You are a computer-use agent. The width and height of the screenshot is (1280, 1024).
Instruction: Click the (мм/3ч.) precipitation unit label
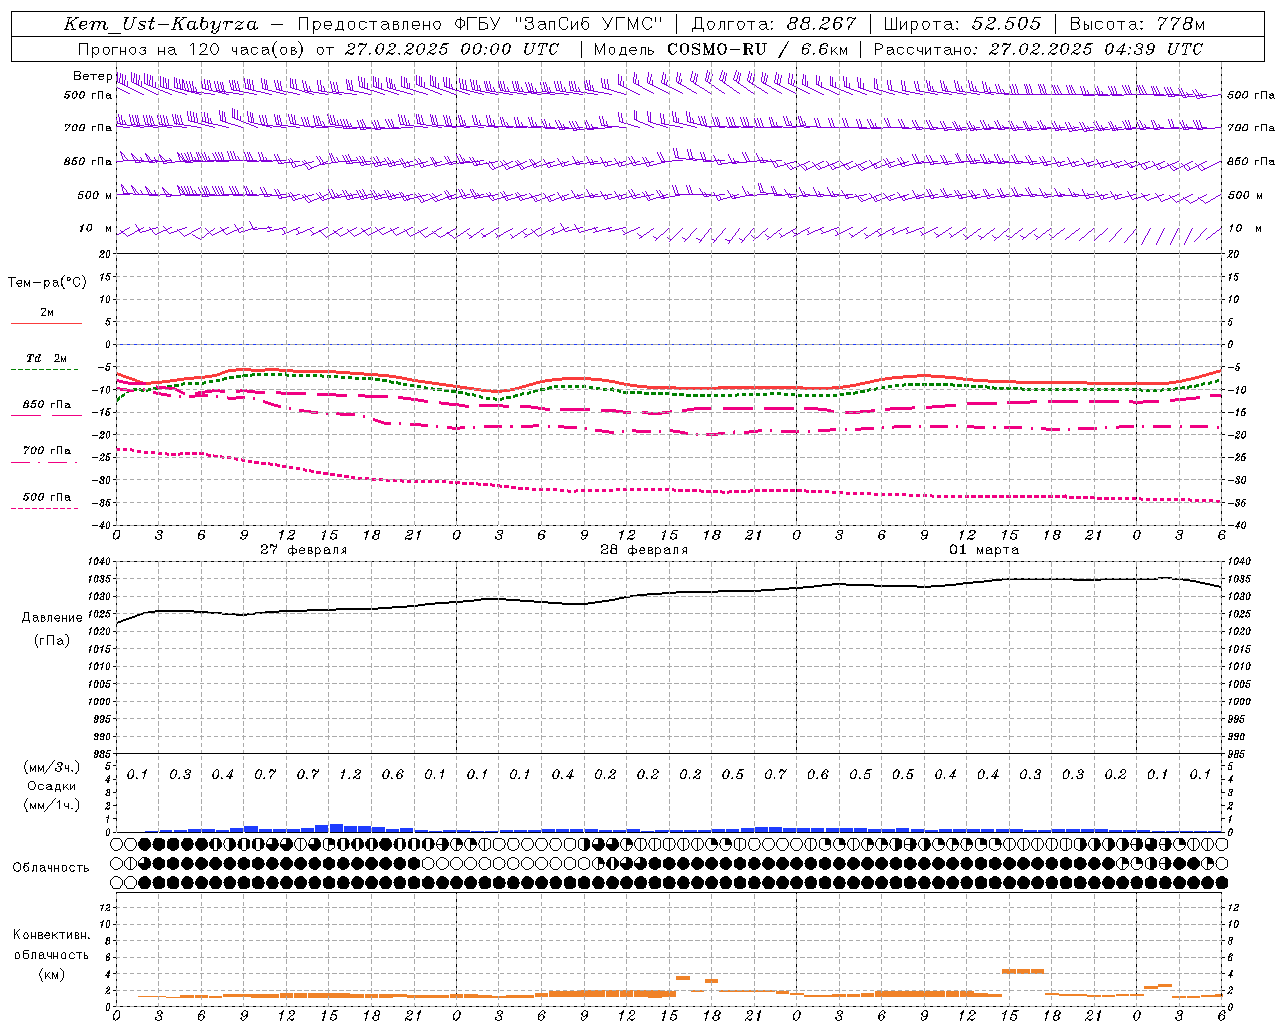click(x=52, y=767)
